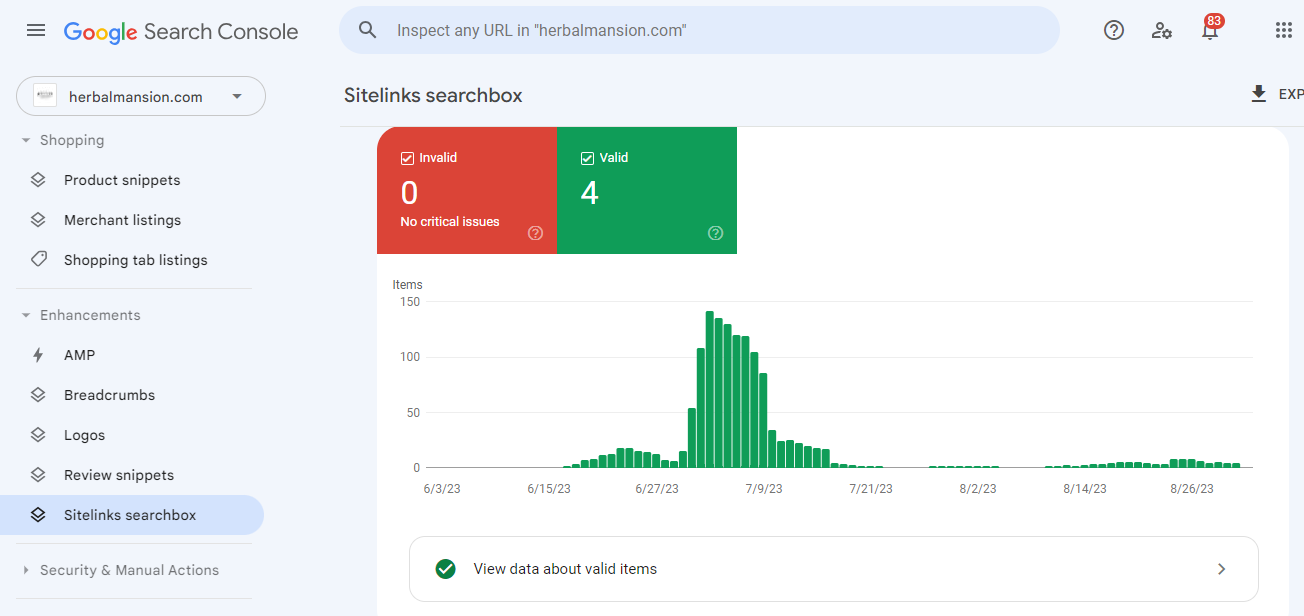Toggle the Valid checkbox

587,158
